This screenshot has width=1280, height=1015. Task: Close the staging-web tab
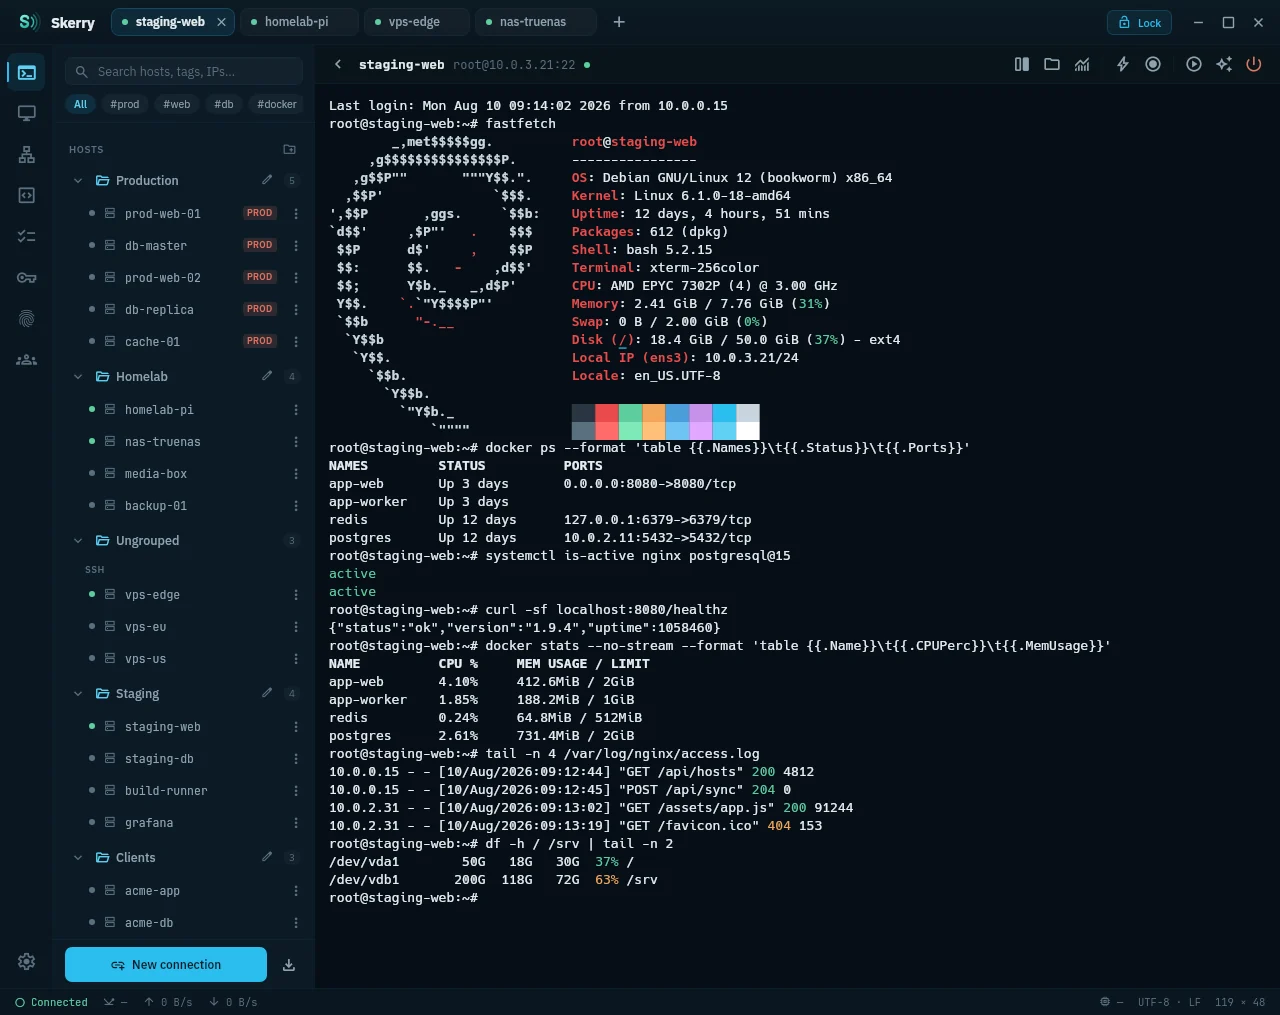(222, 22)
